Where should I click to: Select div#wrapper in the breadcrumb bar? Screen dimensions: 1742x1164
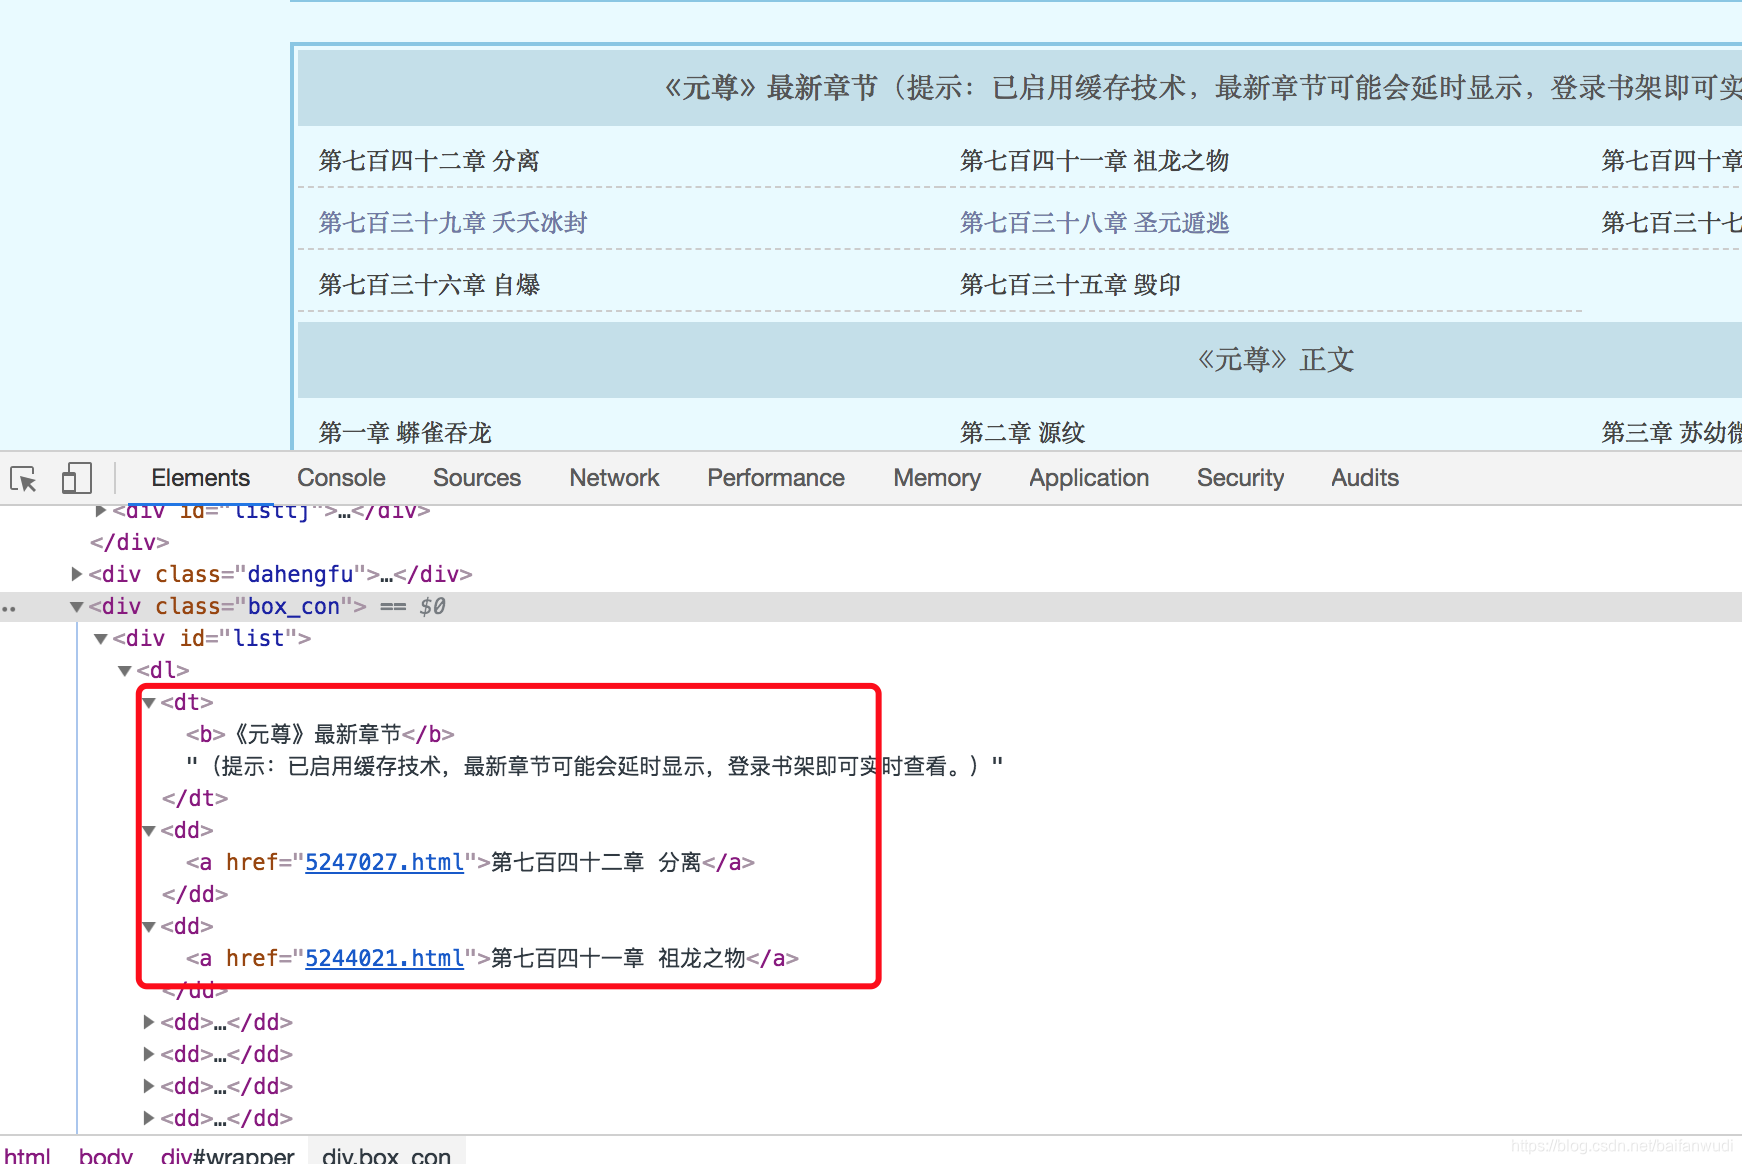click(x=227, y=1155)
